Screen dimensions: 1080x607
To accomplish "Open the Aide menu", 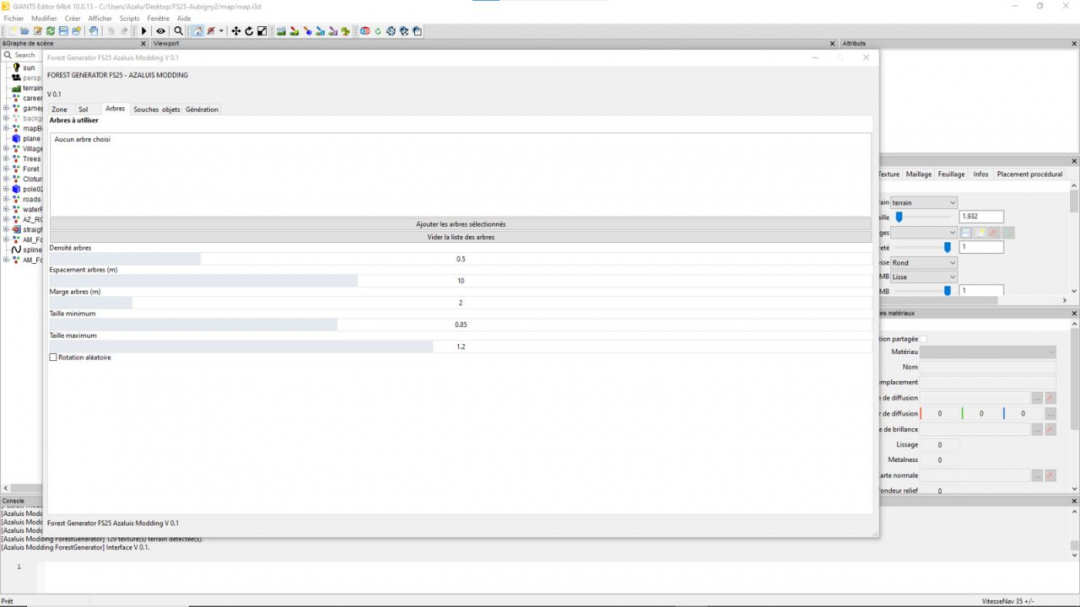I will (184, 19).
